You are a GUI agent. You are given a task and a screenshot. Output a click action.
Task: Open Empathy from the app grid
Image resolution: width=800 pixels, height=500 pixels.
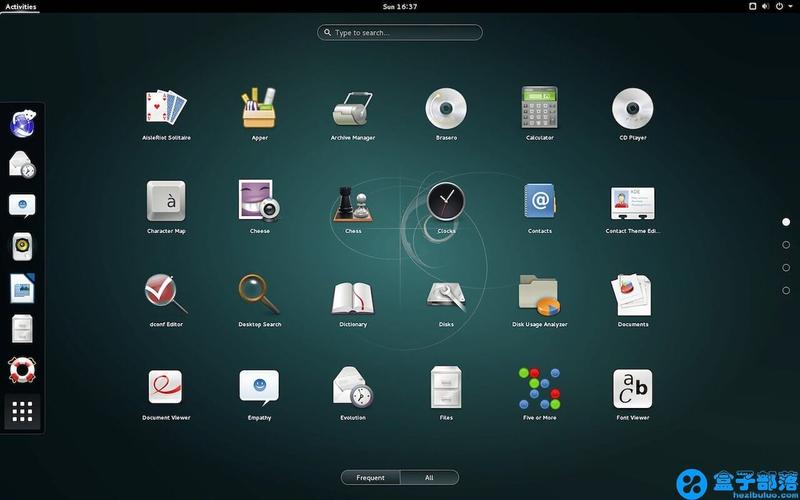(x=259, y=394)
